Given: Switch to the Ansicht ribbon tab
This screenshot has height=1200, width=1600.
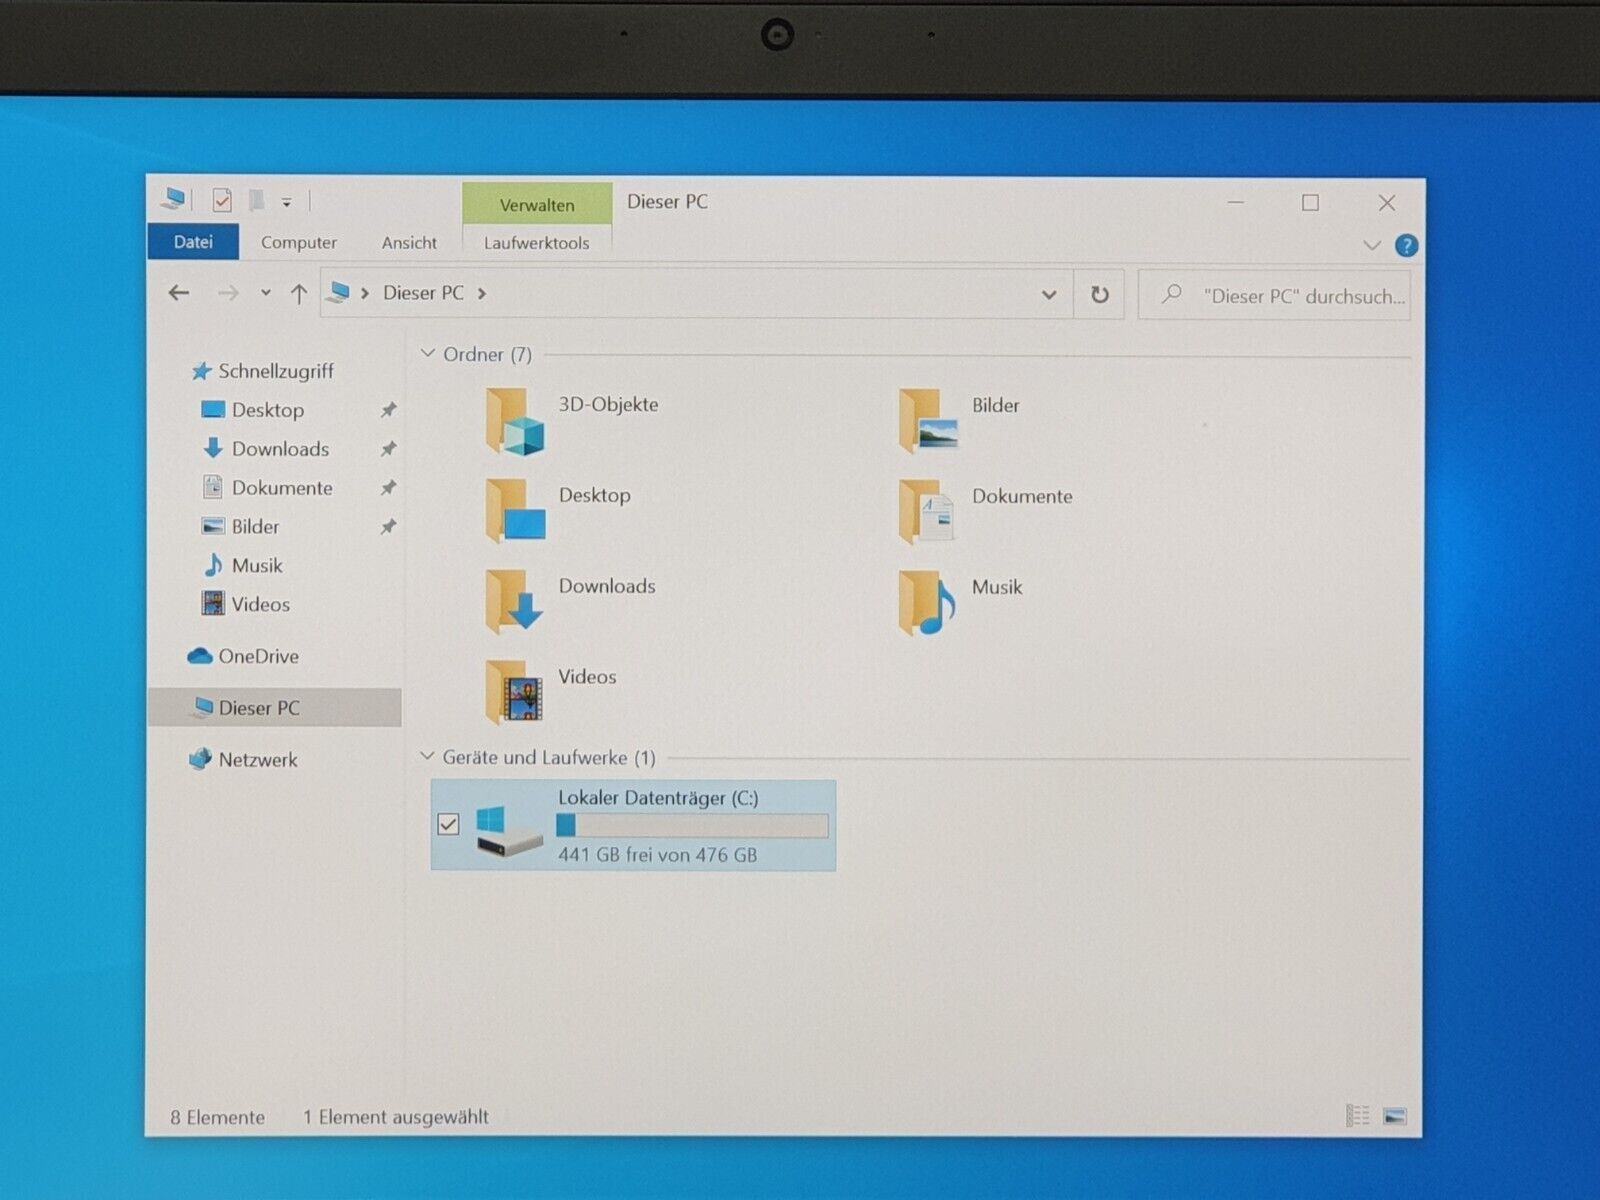Looking at the screenshot, I should (409, 243).
